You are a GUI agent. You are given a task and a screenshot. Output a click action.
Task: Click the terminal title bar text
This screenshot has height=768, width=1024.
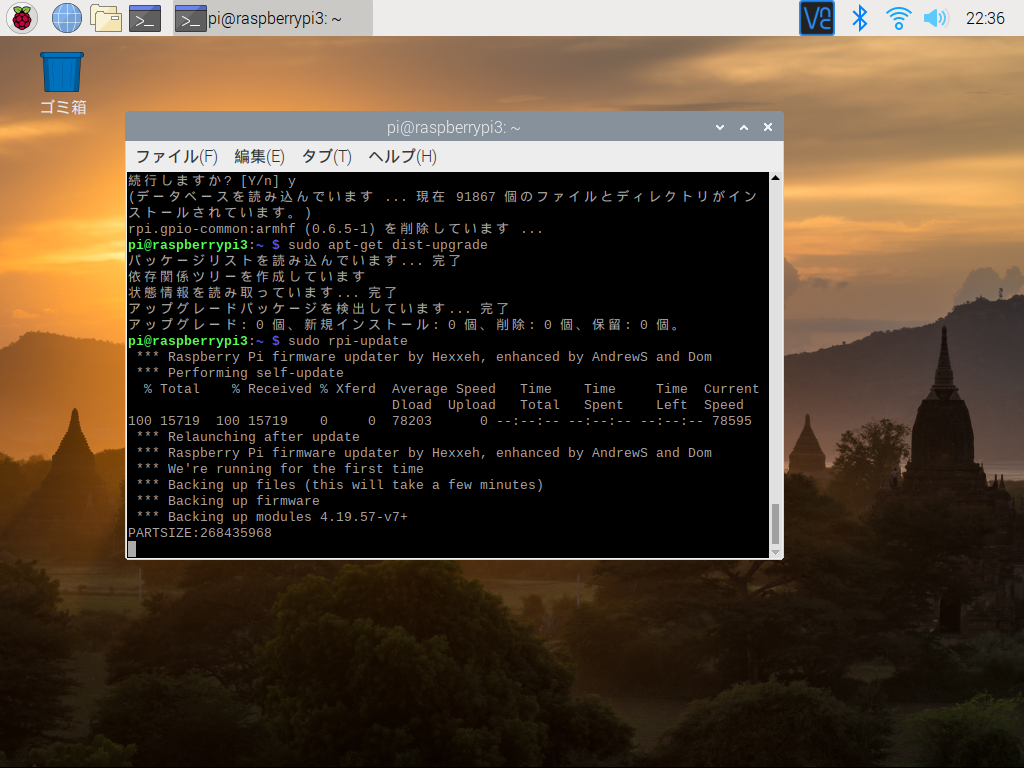(x=453, y=127)
